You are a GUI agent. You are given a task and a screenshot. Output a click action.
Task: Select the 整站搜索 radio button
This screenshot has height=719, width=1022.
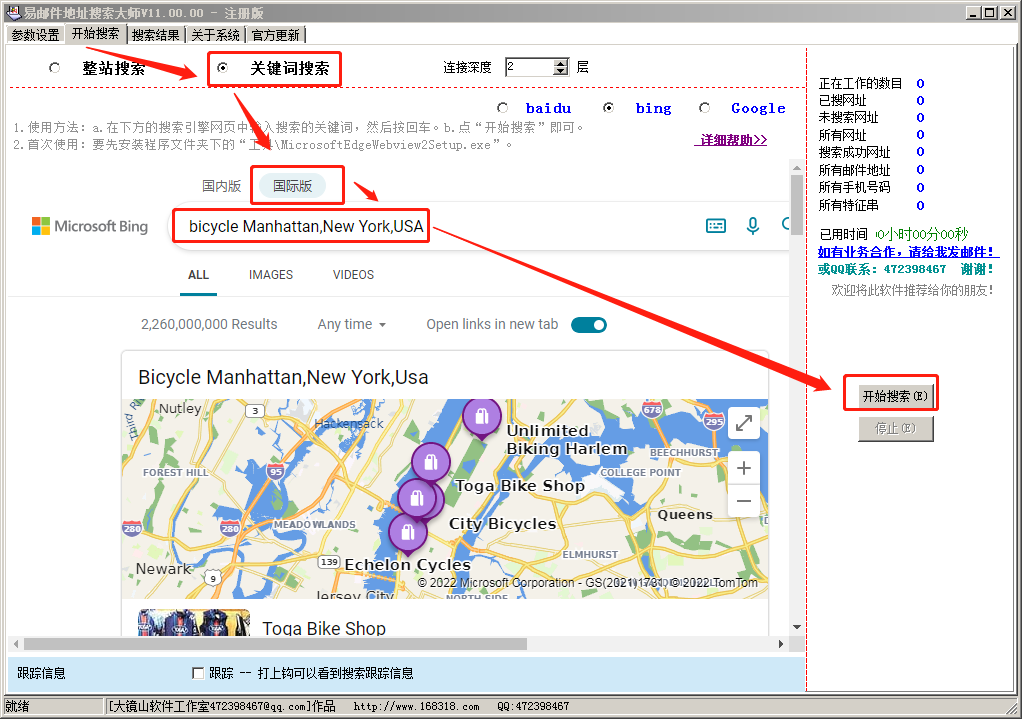55,68
